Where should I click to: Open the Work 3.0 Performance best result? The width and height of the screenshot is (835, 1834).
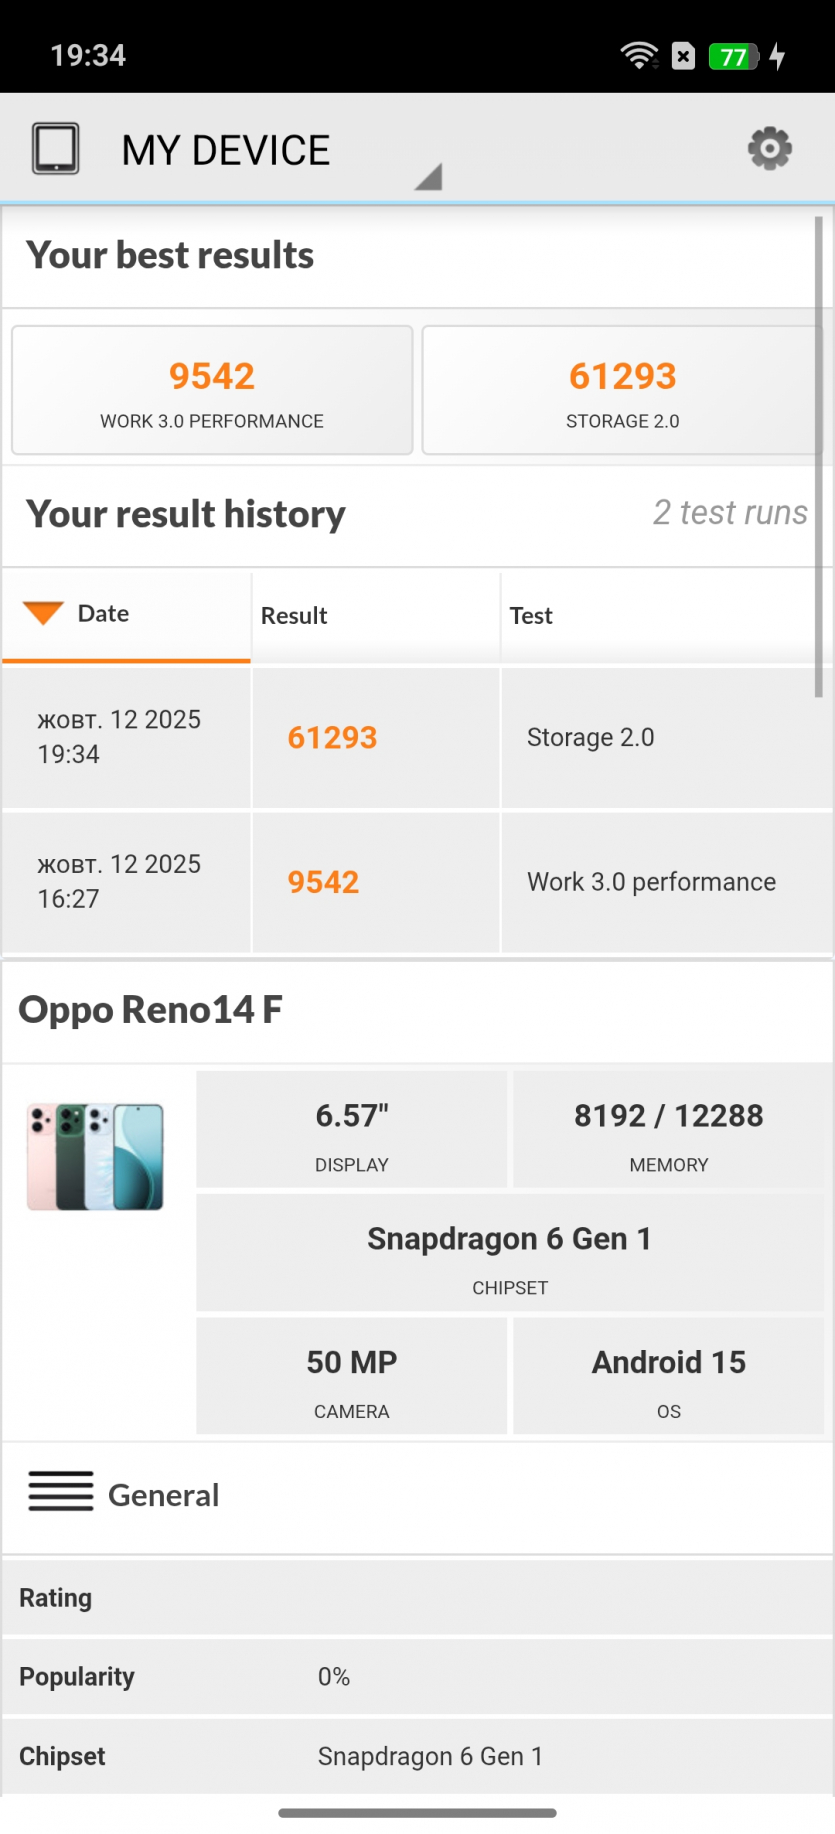tap(212, 390)
